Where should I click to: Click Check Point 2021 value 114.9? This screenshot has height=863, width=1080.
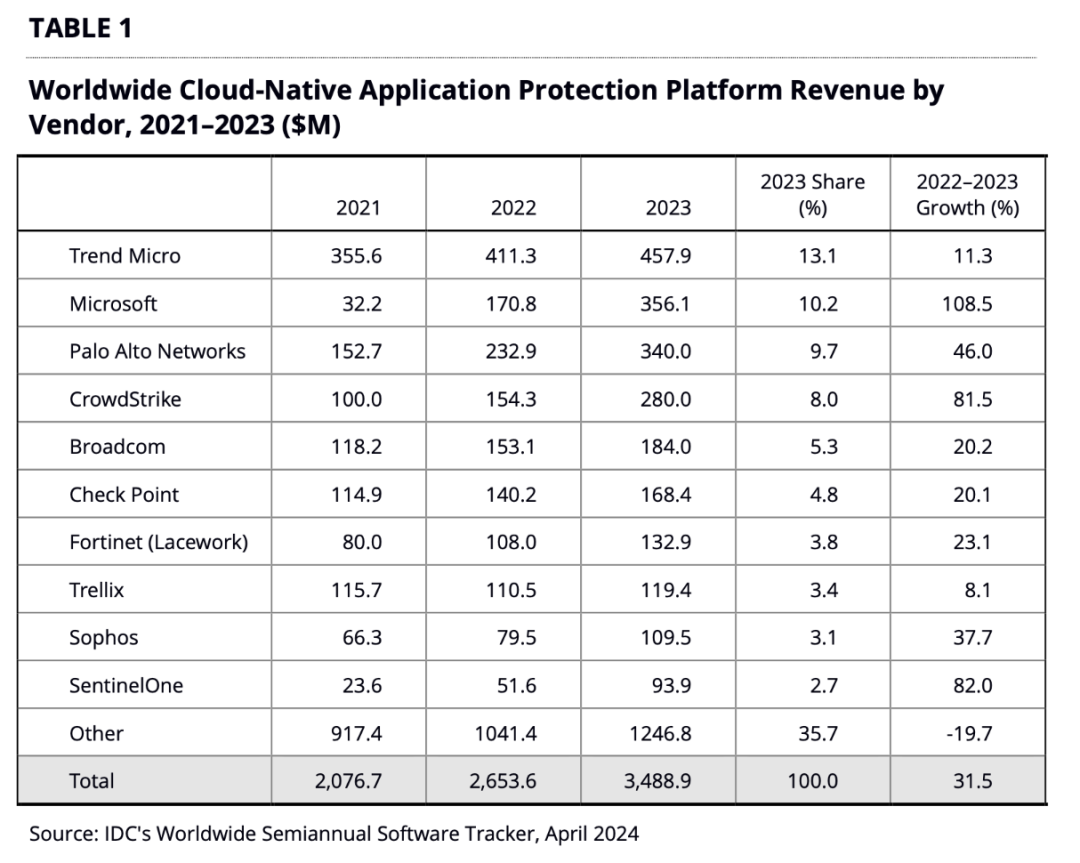click(x=356, y=495)
